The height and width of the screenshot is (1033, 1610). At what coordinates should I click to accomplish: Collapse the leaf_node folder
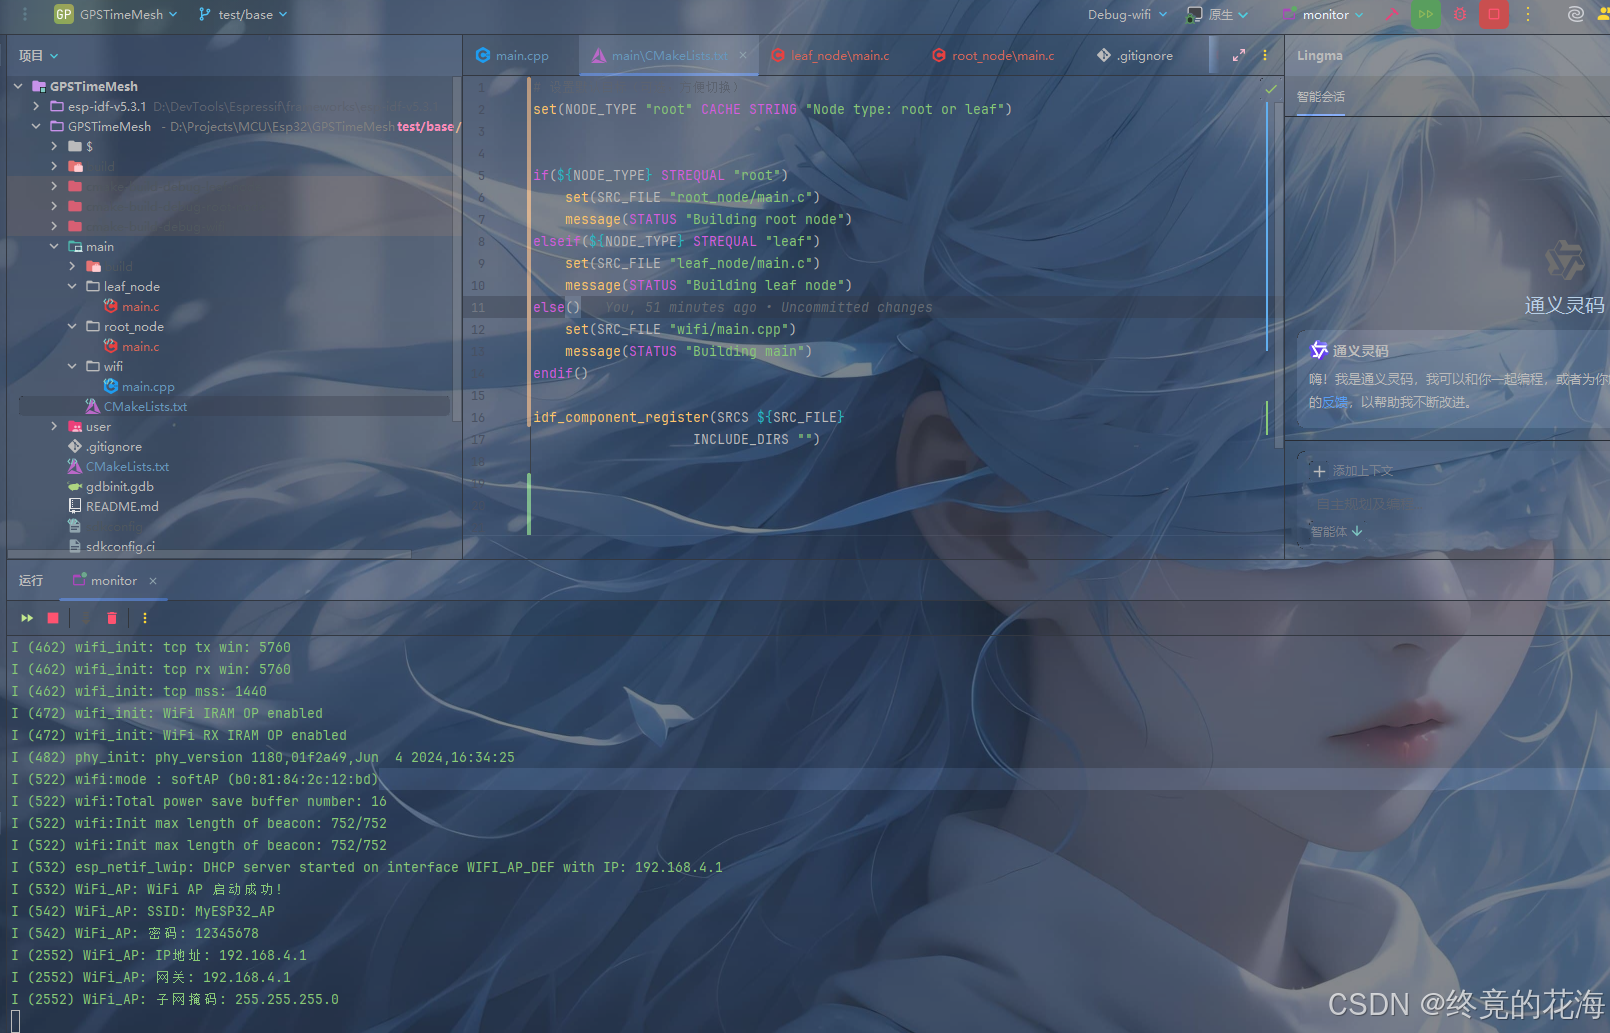point(72,286)
